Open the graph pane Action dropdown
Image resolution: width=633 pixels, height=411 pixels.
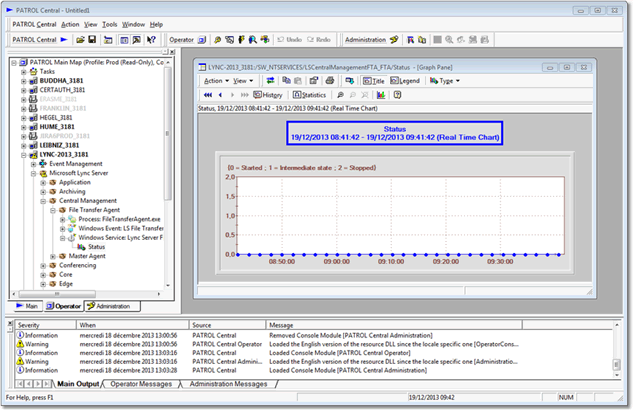(x=212, y=80)
